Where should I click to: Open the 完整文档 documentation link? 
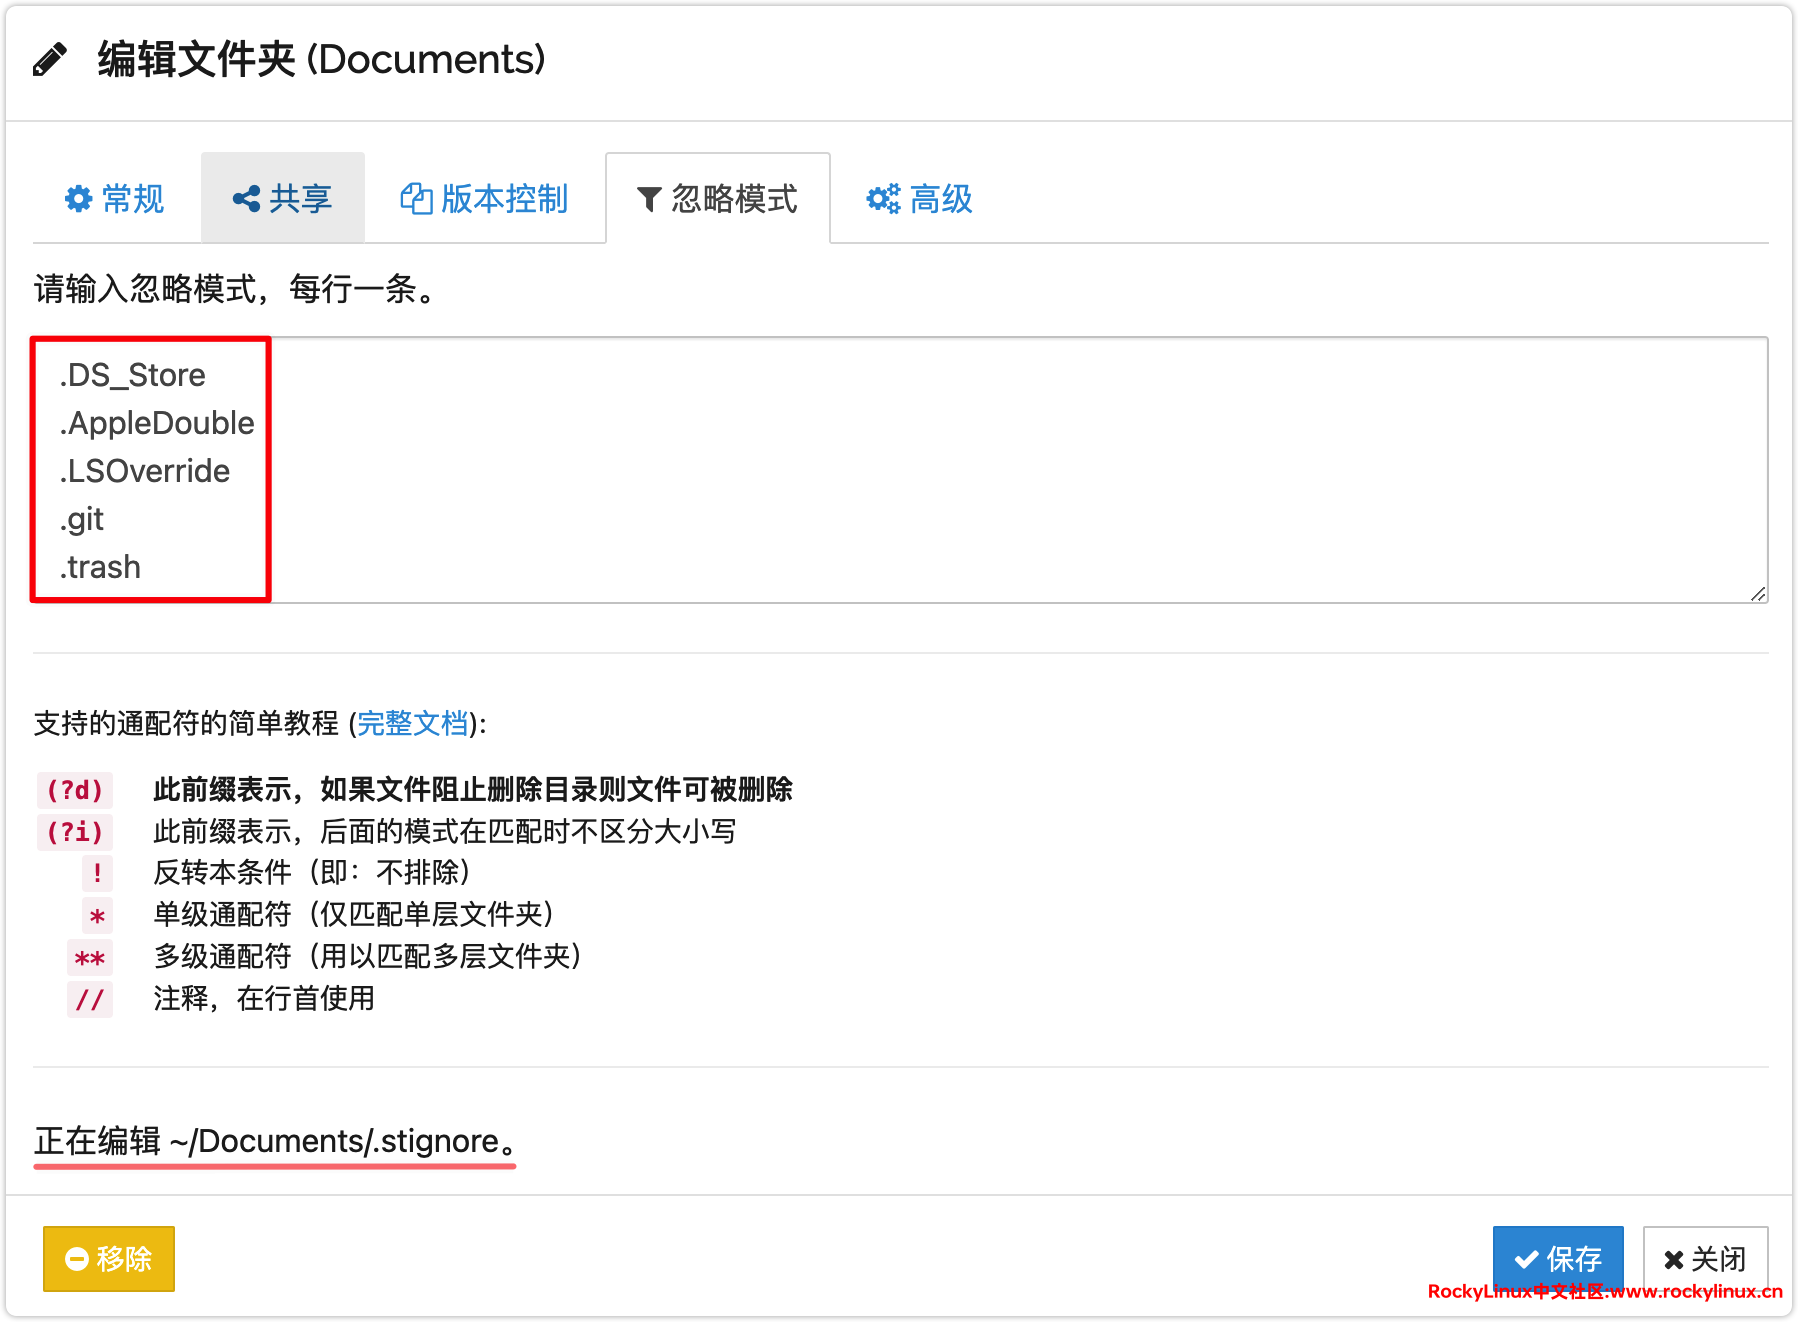[x=412, y=723]
